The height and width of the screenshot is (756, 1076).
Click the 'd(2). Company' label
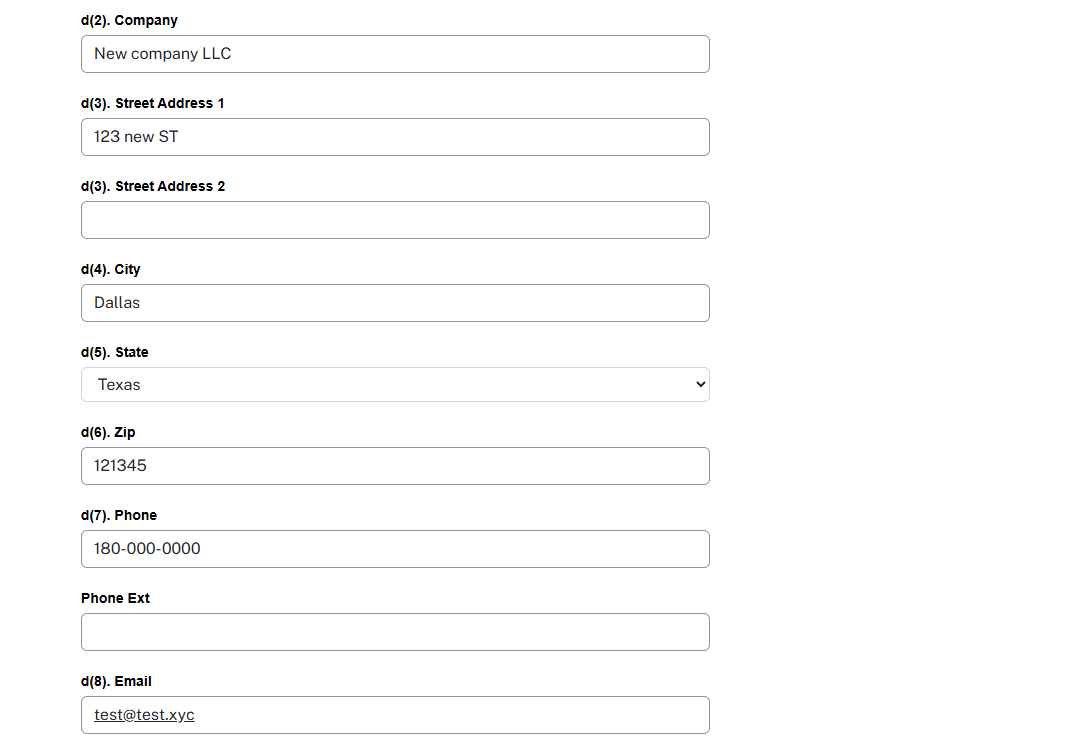click(x=129, y=20)
